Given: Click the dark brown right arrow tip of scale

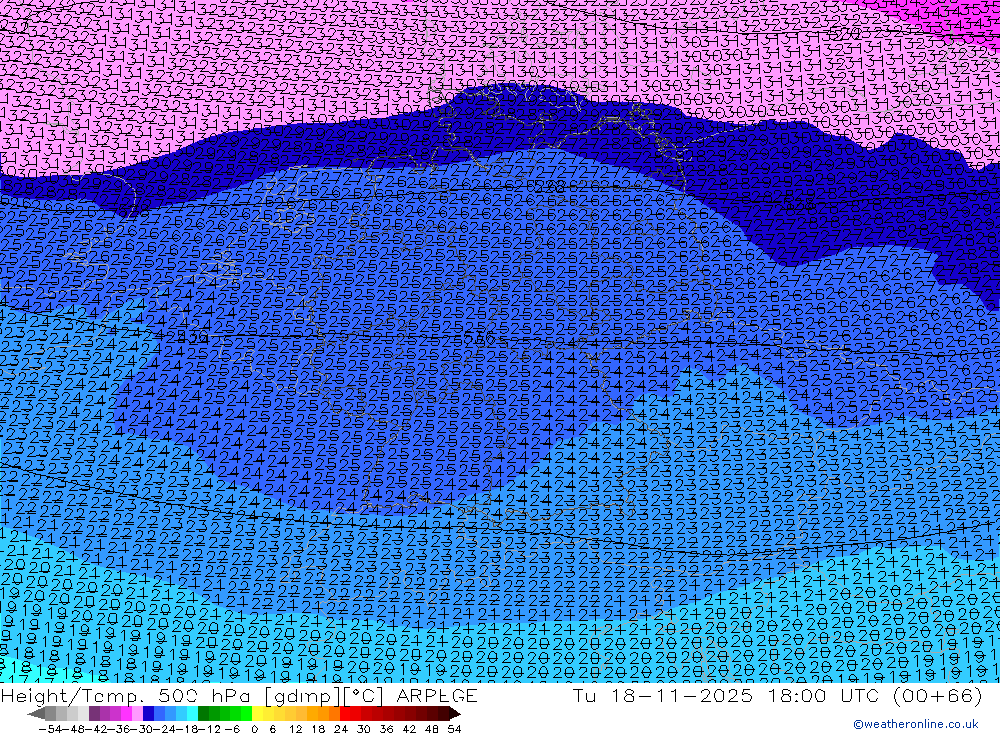Looking at the screenshot, I should 455,714.
